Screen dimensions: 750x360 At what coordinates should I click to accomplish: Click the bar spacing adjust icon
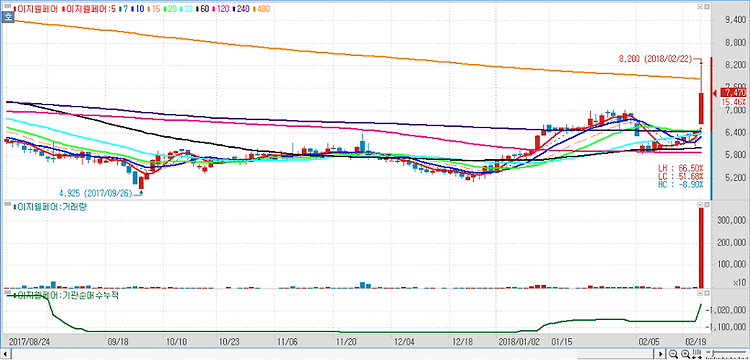[697, 354]
